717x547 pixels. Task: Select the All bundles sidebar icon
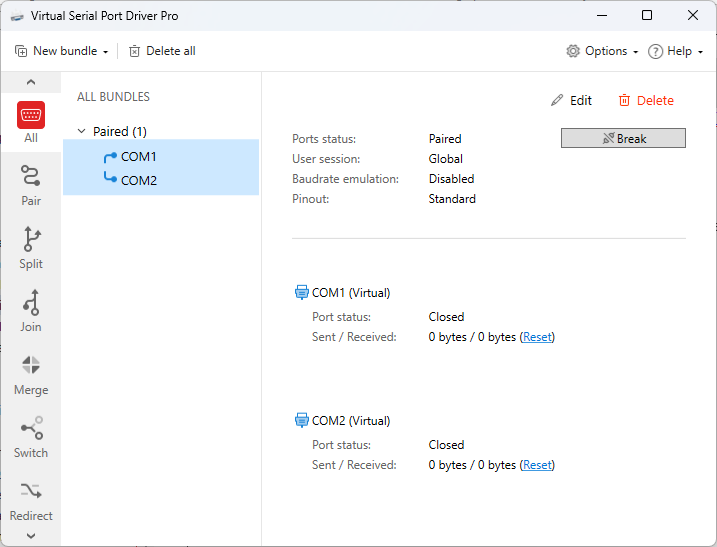pos(31,122)
